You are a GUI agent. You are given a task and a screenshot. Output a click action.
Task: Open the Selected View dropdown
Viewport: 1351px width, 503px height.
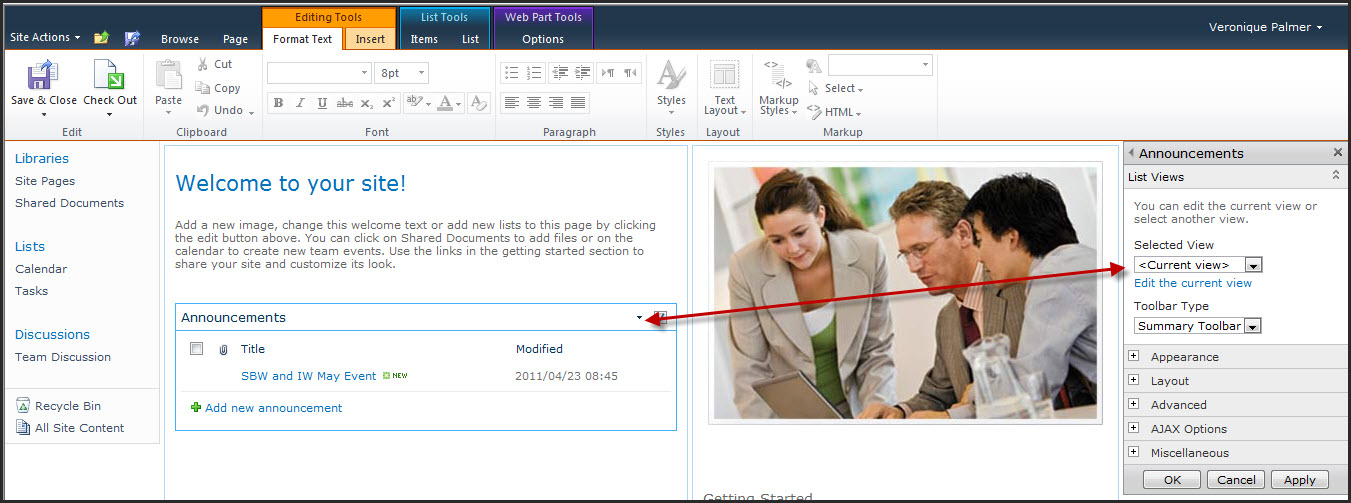tap(1253, 265)
